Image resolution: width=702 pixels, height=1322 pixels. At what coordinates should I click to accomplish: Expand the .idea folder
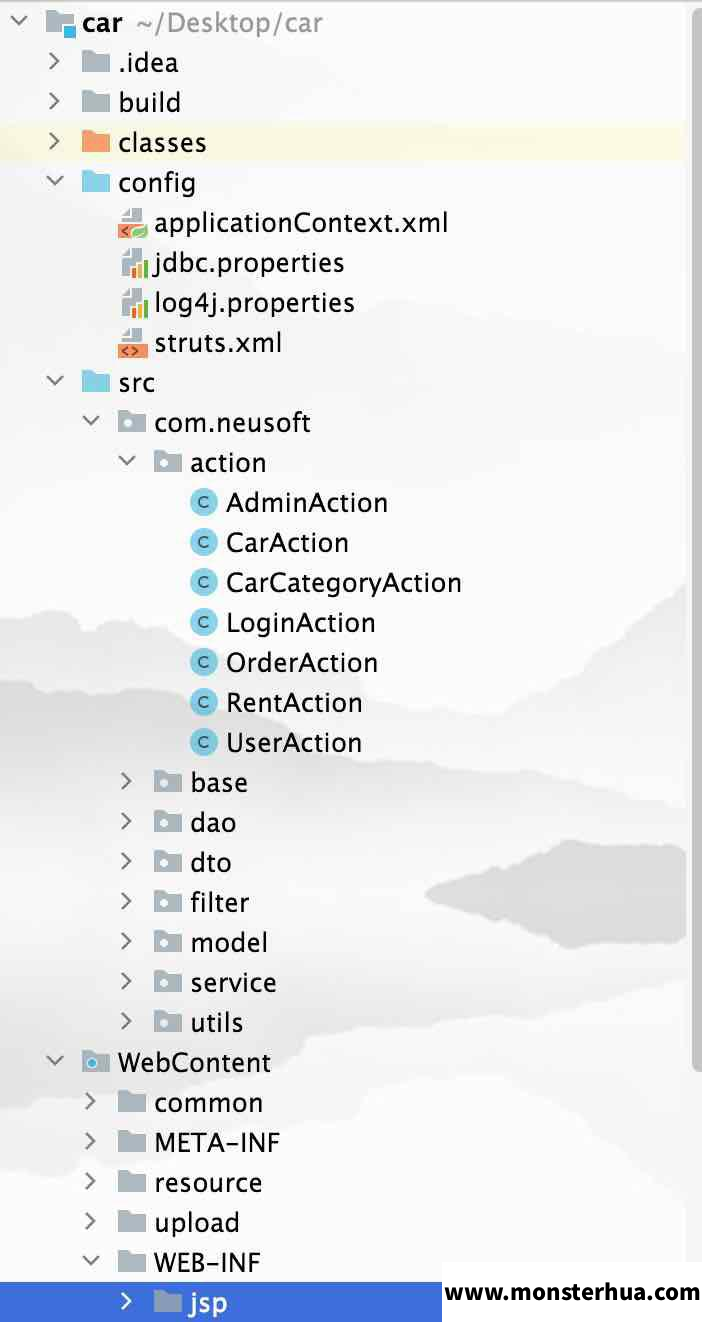click(54, 62)
